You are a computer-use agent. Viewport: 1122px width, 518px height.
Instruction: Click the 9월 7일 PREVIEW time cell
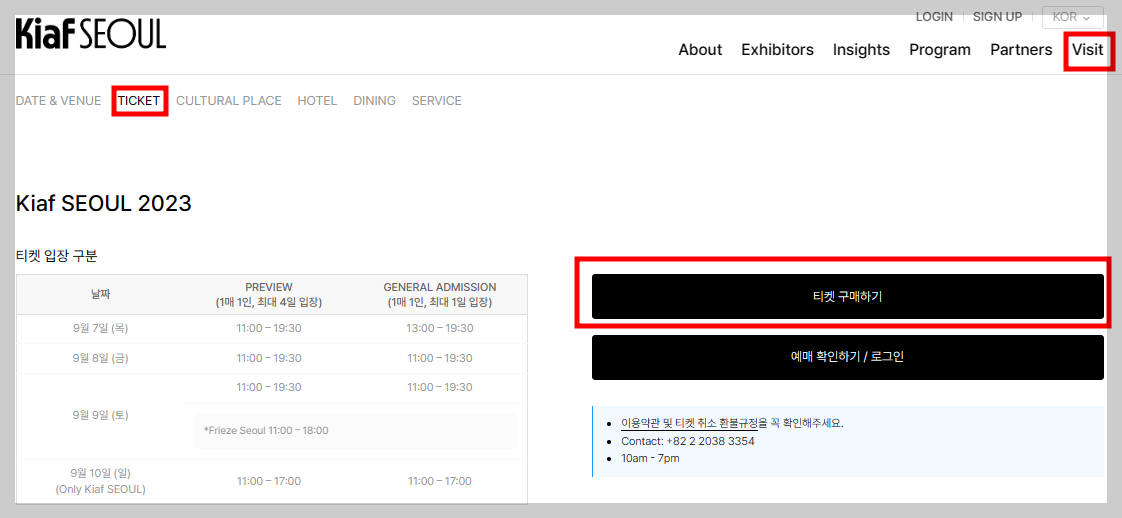269,328
